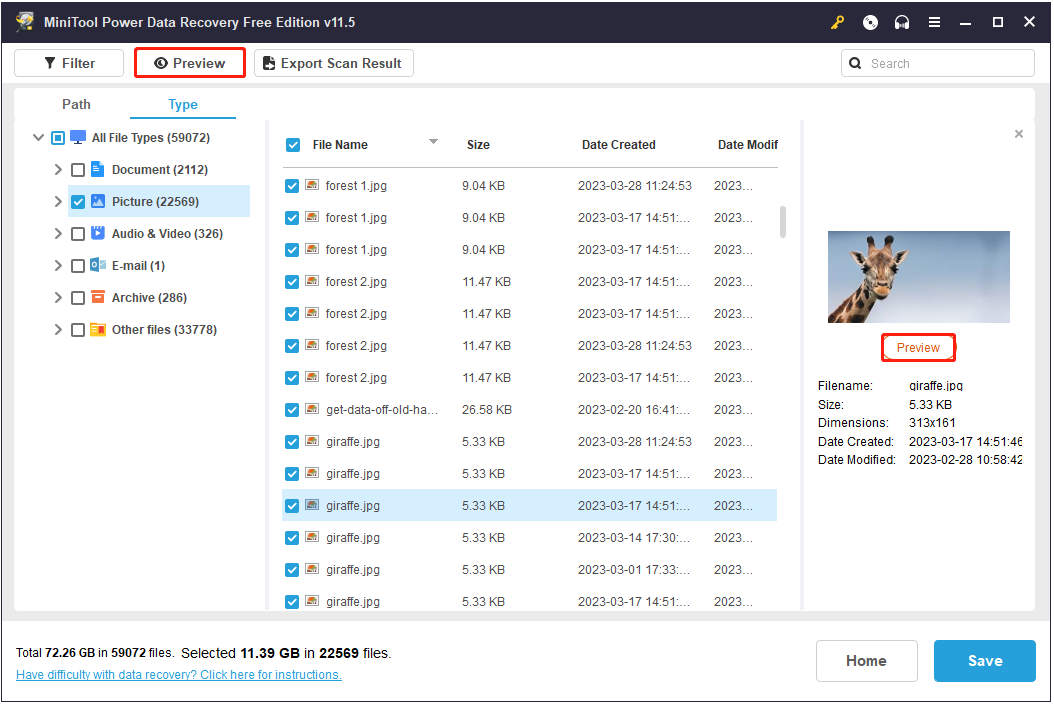Check the Document category checkbox
This screenshot has height=705, width=1054.
coord(78,170)
